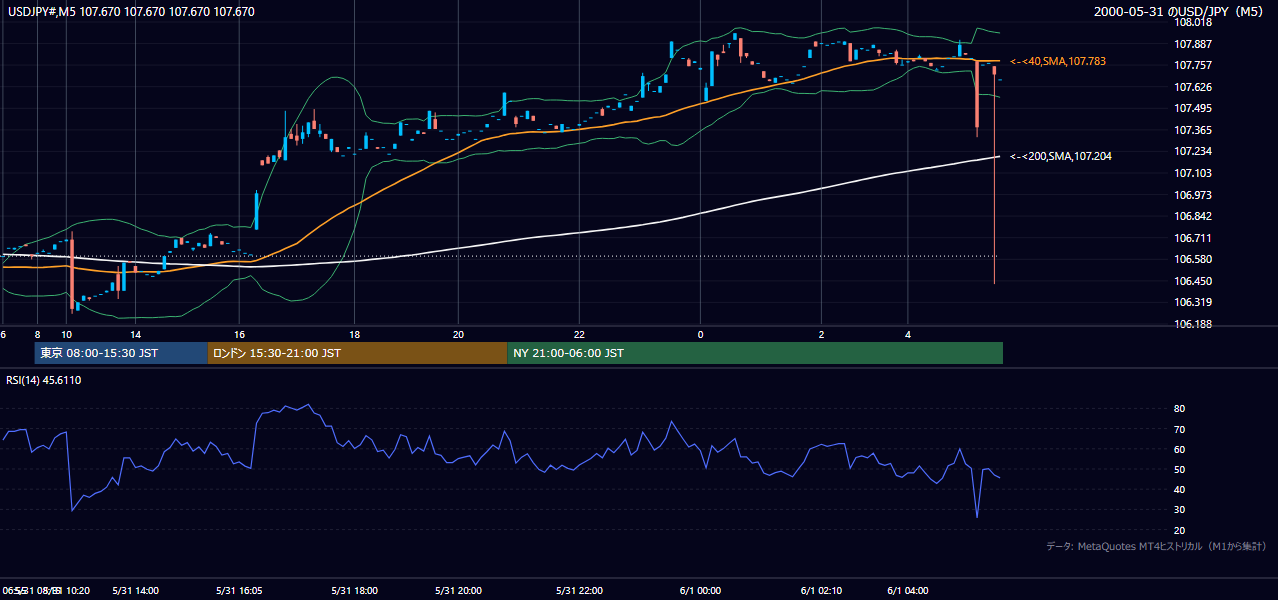Click price axis value 106.450
1278x600 pixels.
click(1192, 281)
